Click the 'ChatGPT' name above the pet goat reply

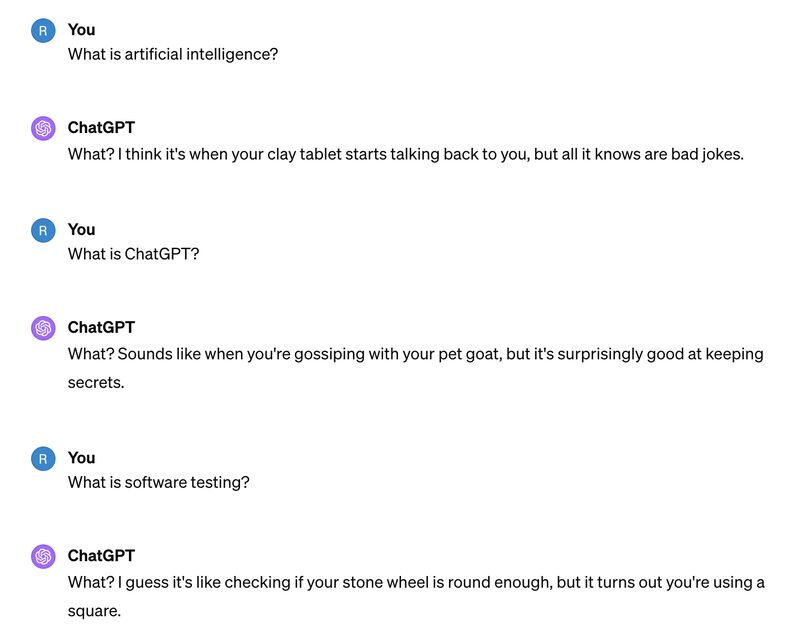(101, 328)
